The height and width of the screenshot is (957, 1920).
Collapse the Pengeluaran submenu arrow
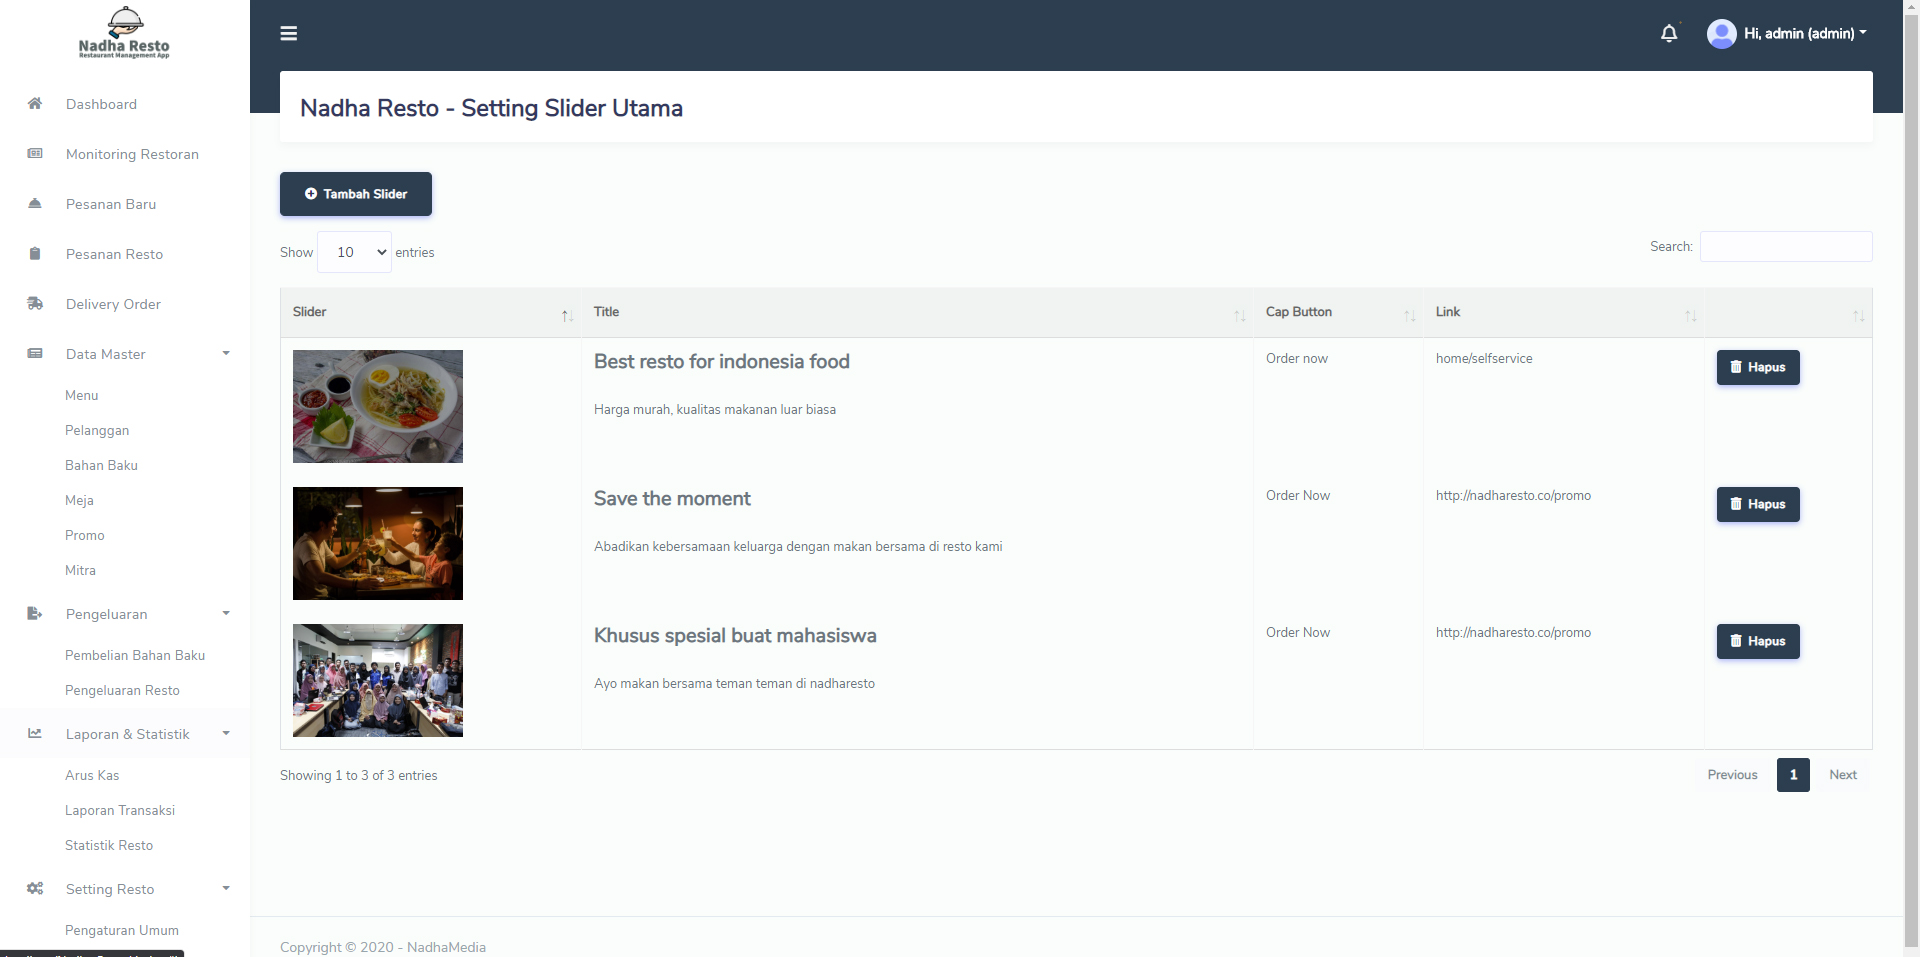click(226, 614)
